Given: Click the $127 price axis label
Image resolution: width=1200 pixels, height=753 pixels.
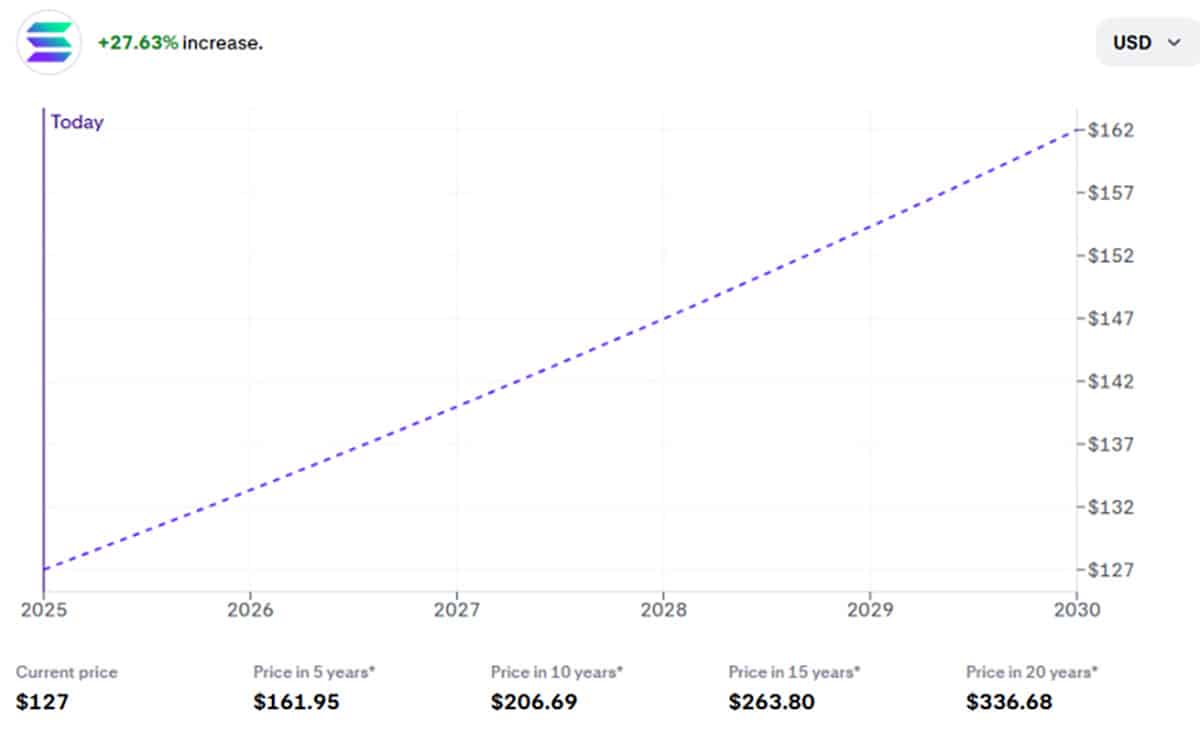Looking at the screenshot, I should tap(1110, 570).
